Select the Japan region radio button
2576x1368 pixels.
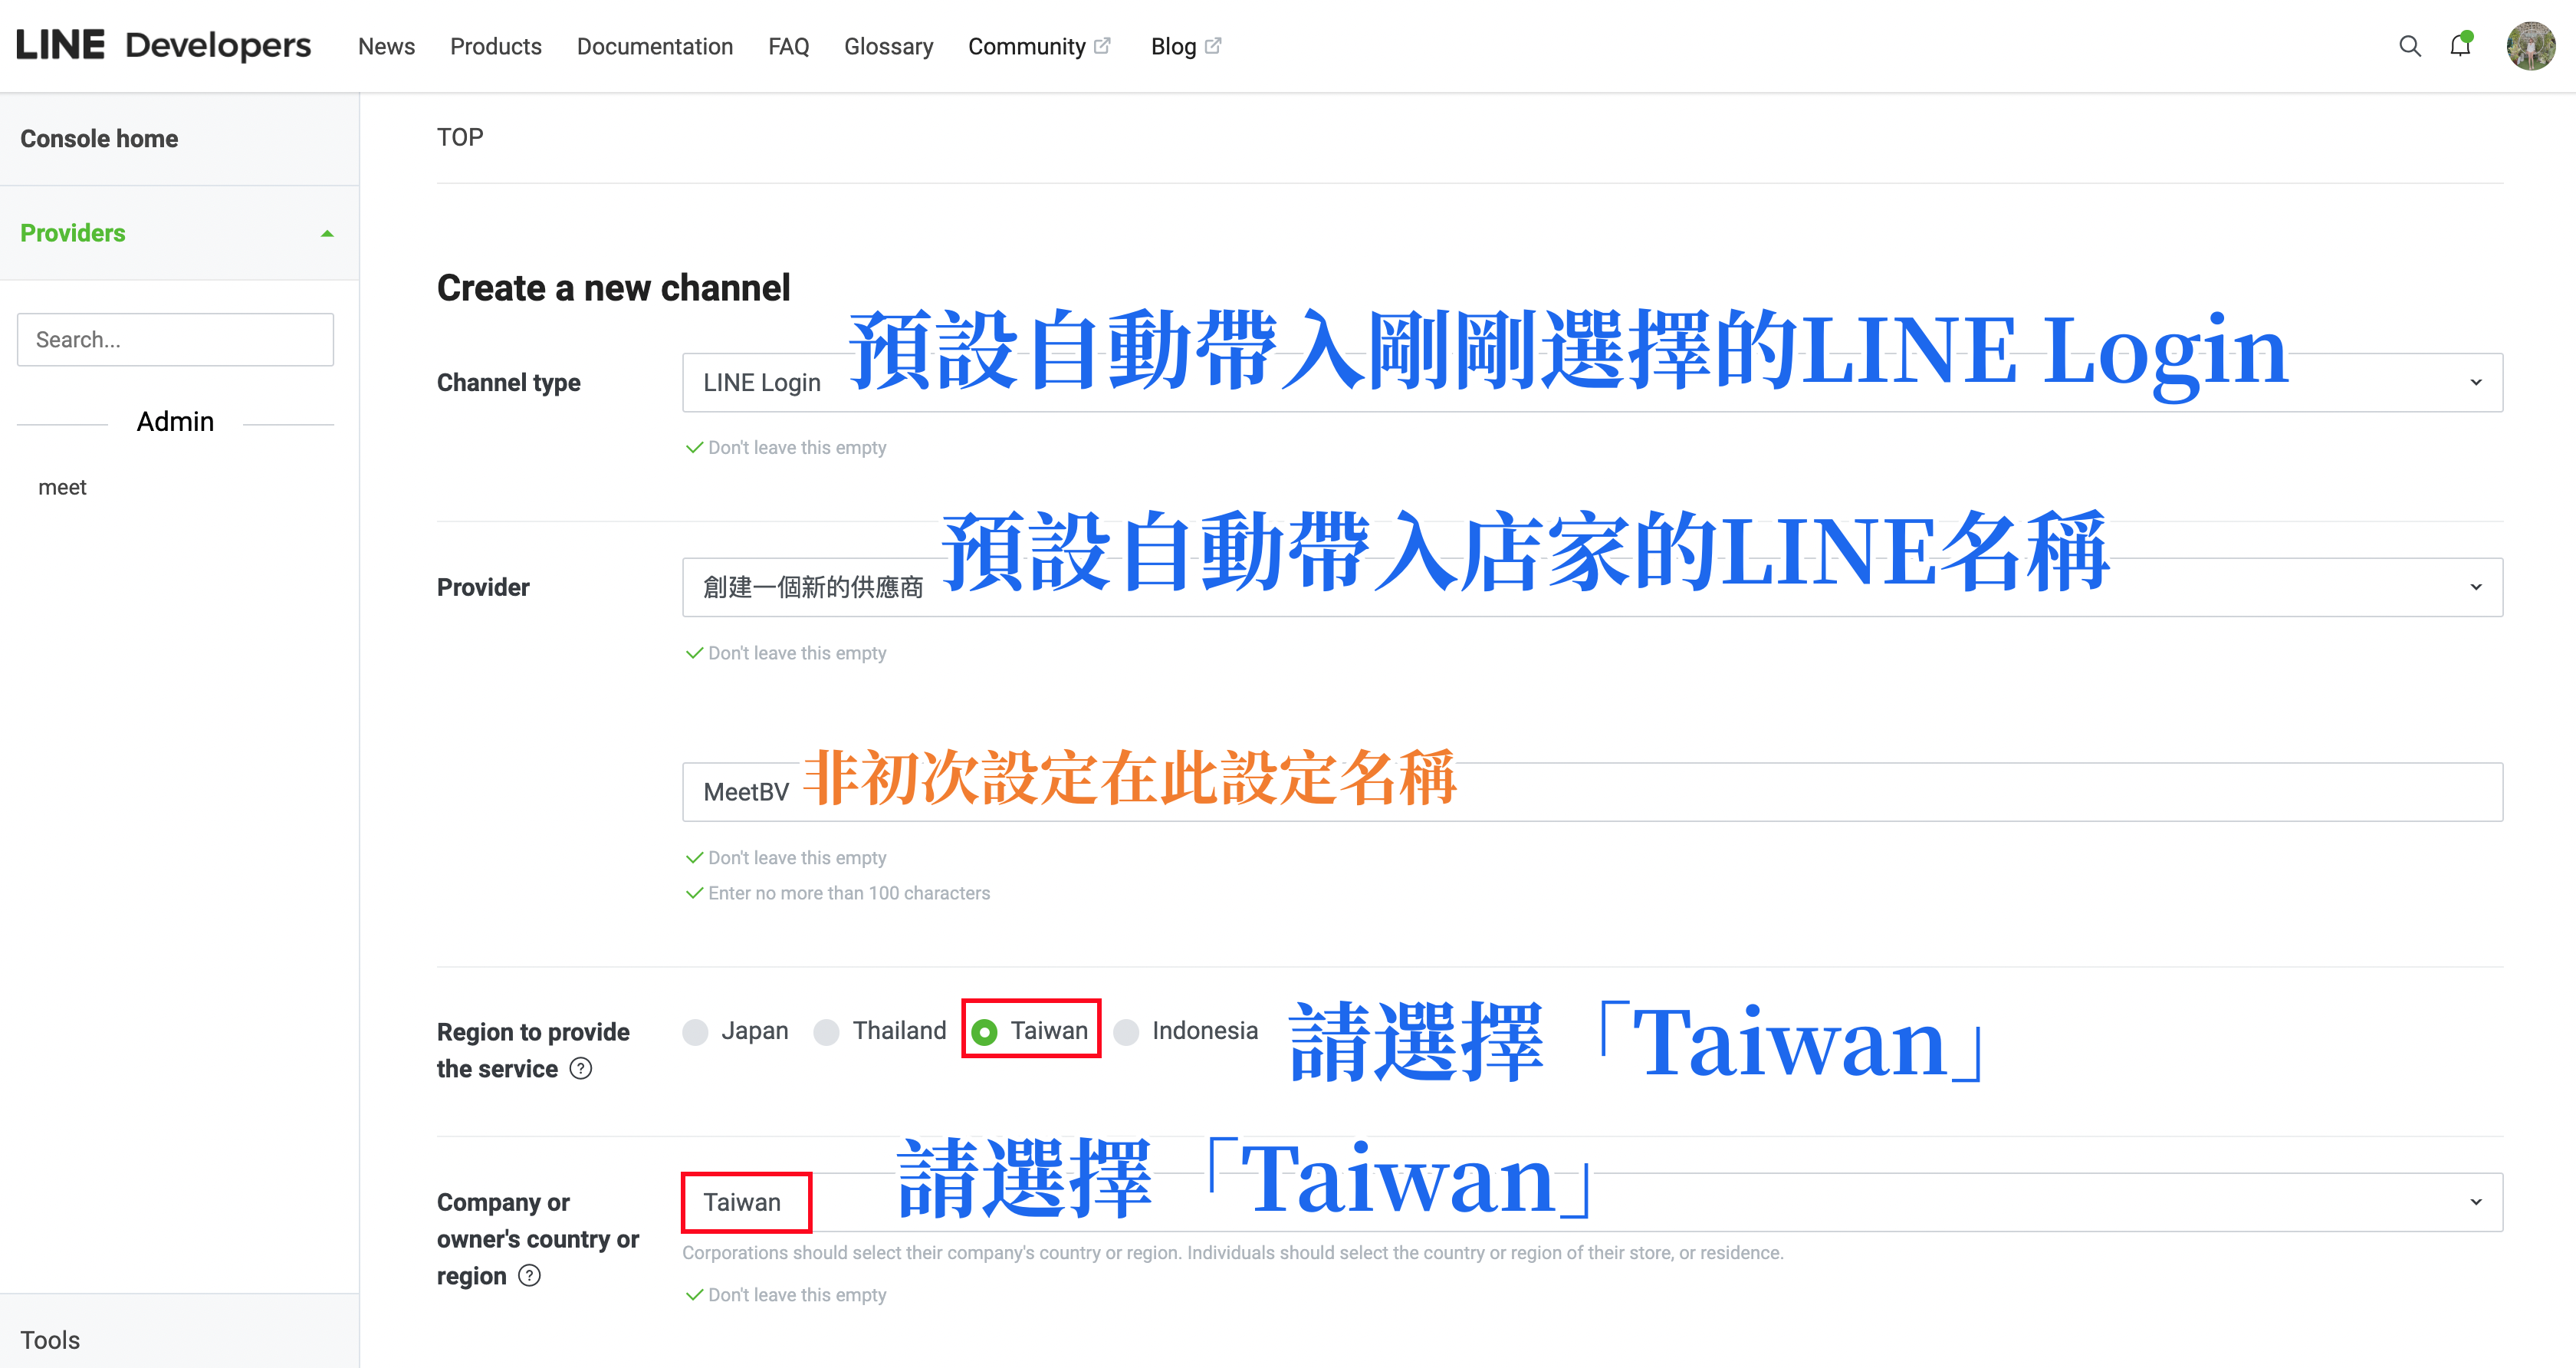point(696,1031)
